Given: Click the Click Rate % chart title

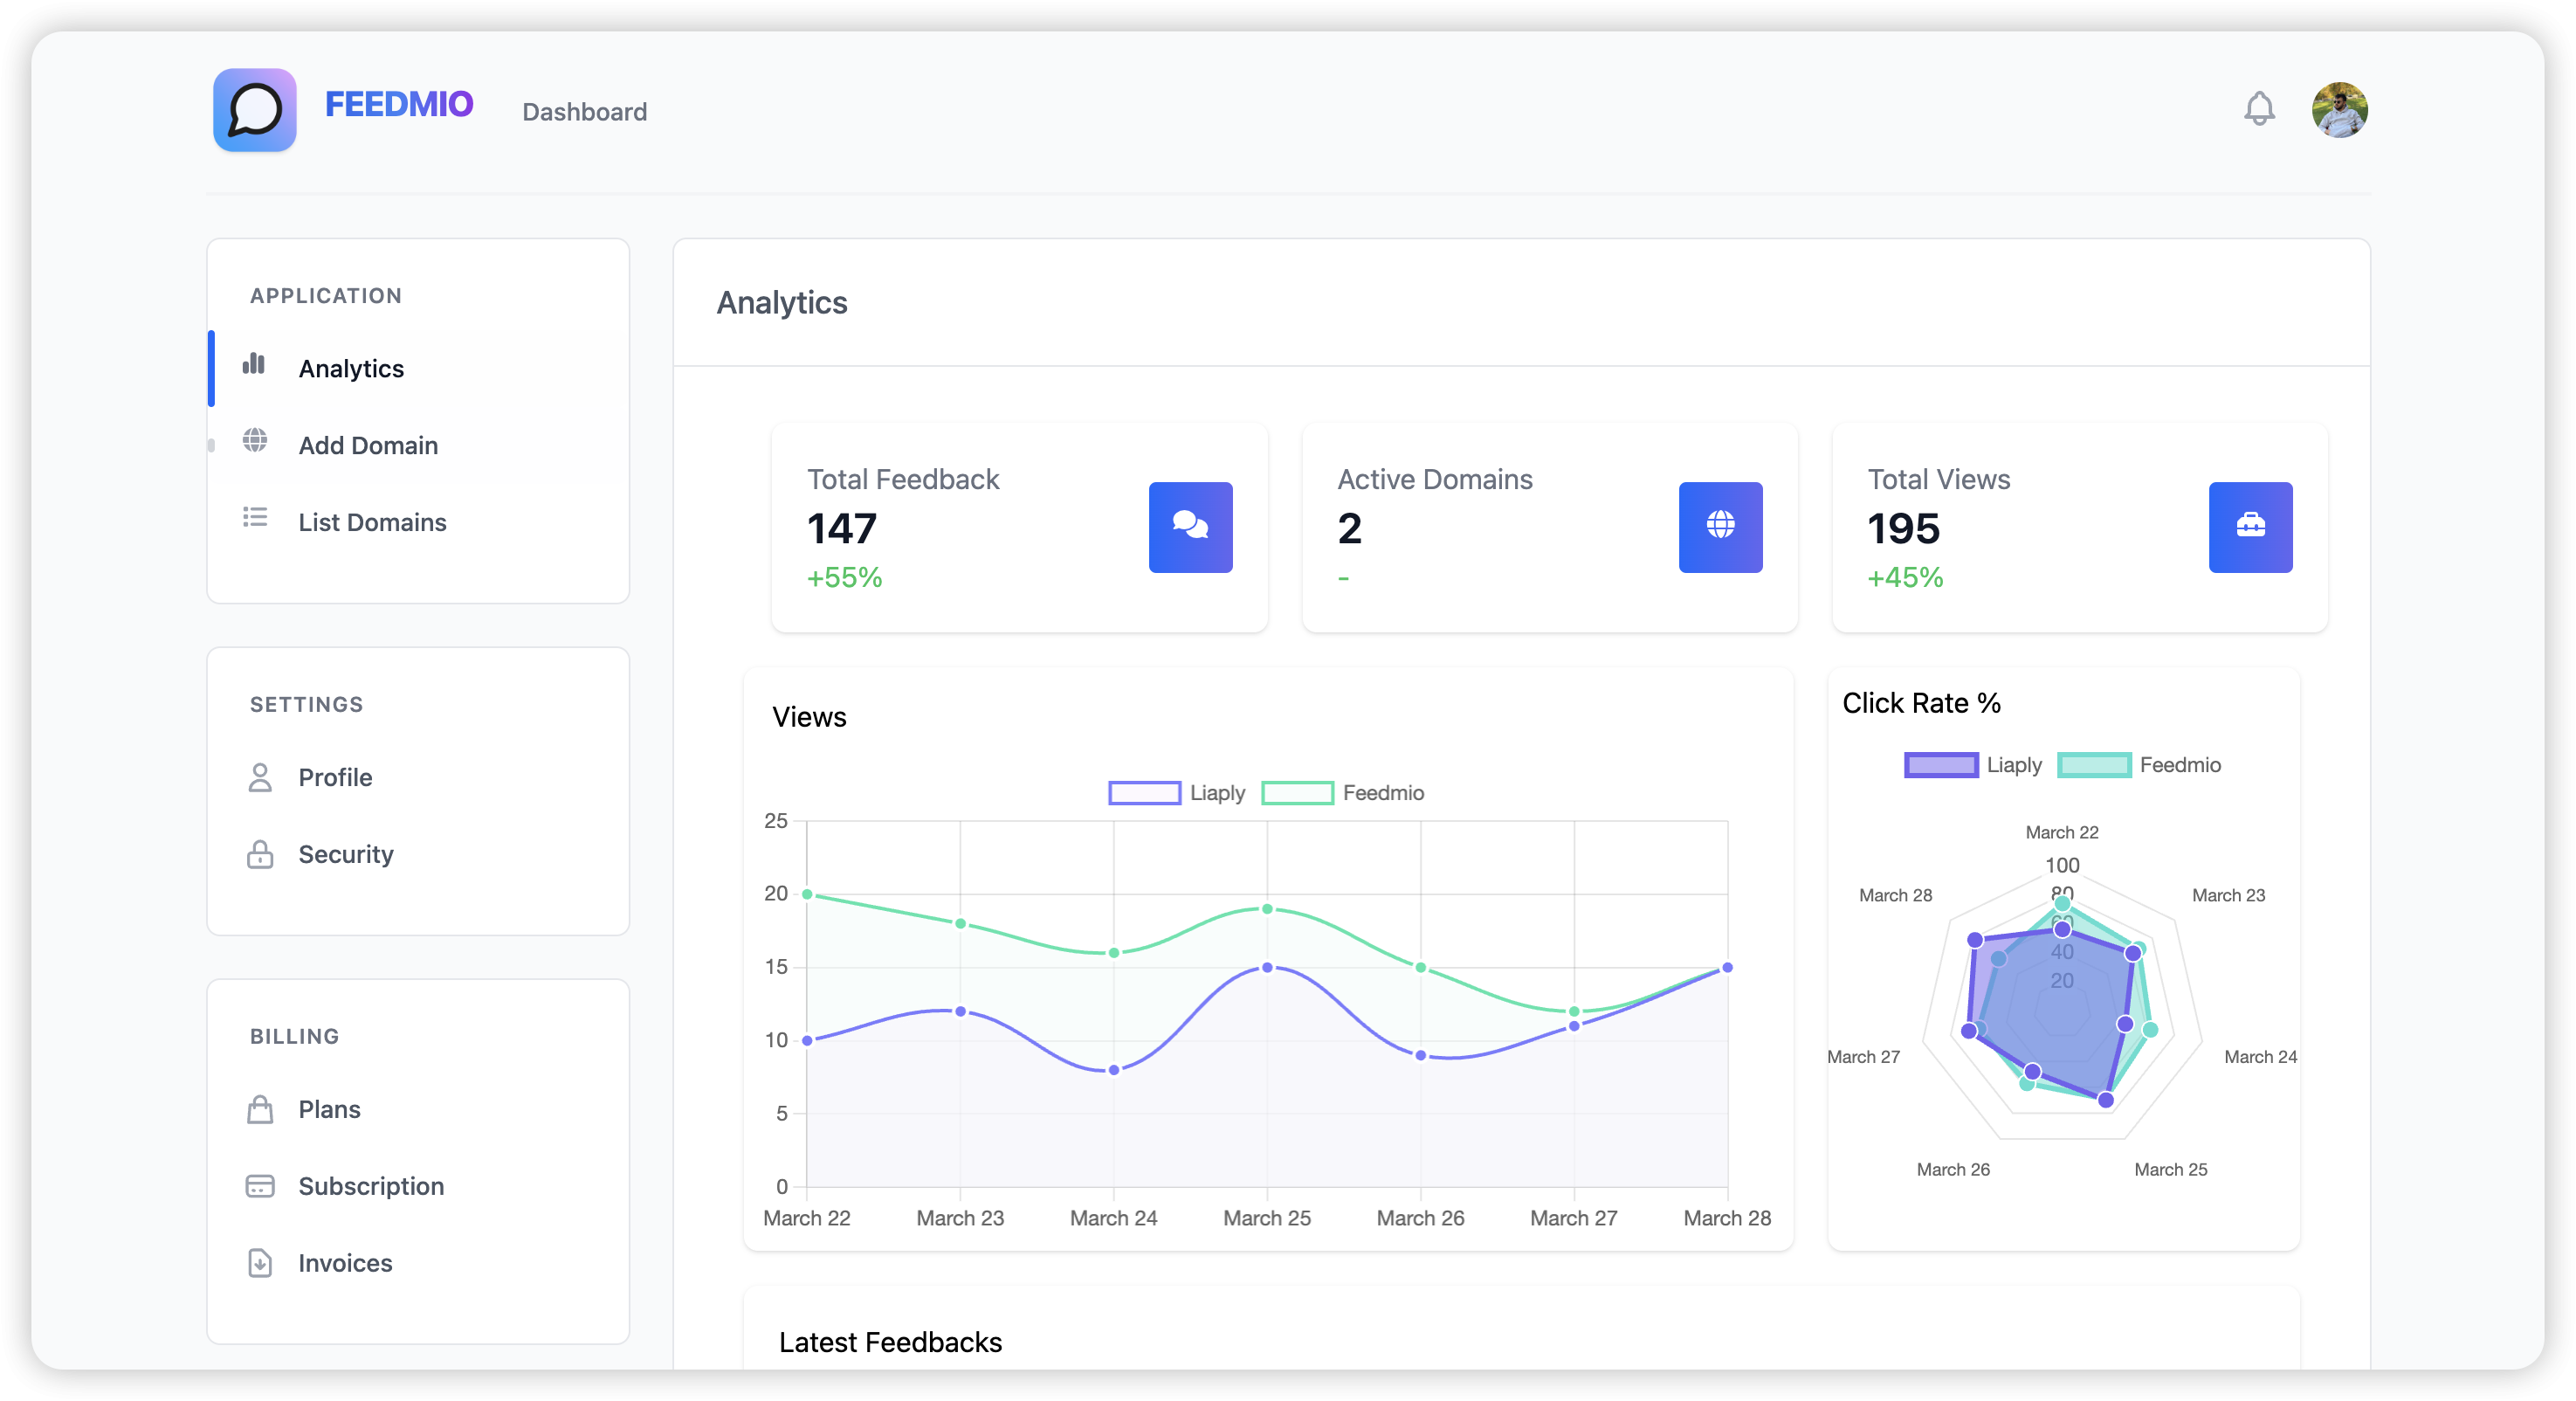Looking at the screenshot, I should (1921, 703).
